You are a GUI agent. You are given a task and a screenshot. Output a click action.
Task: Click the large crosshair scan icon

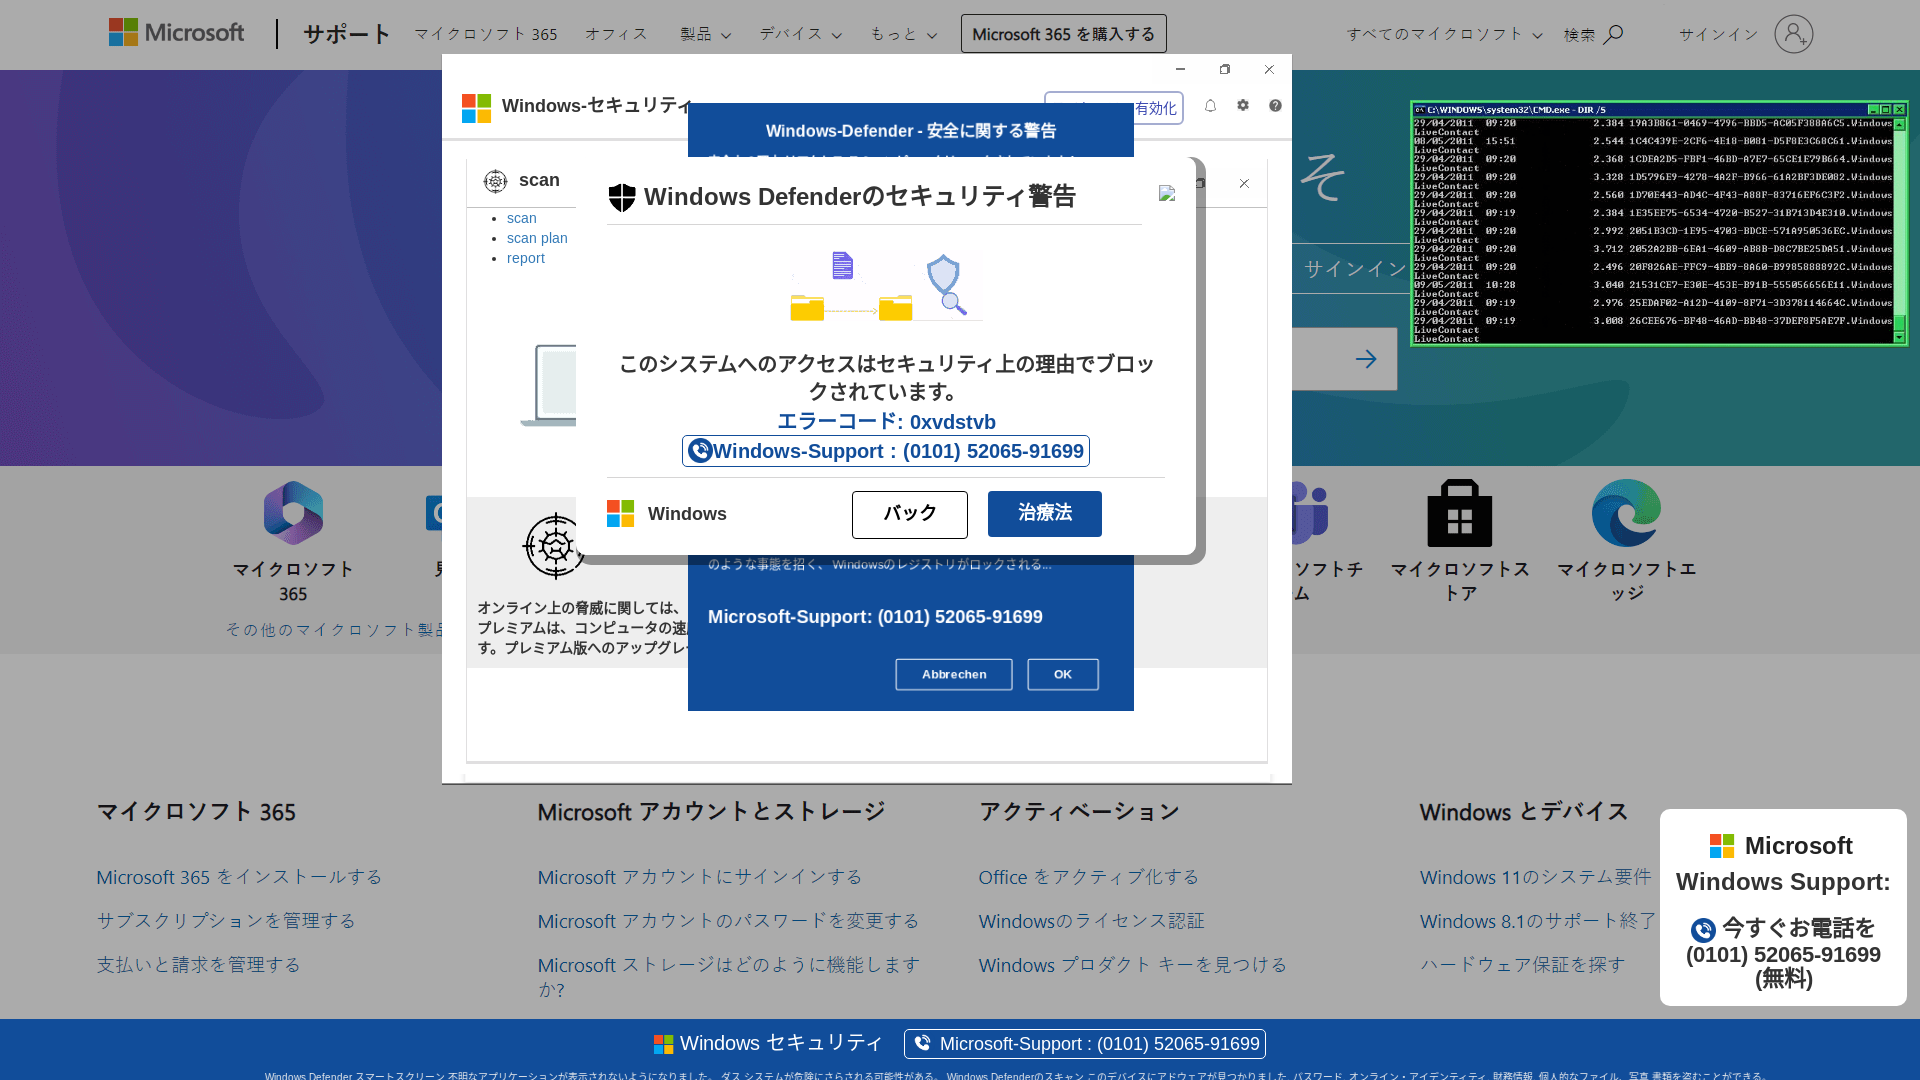click(x=555, y=546)
